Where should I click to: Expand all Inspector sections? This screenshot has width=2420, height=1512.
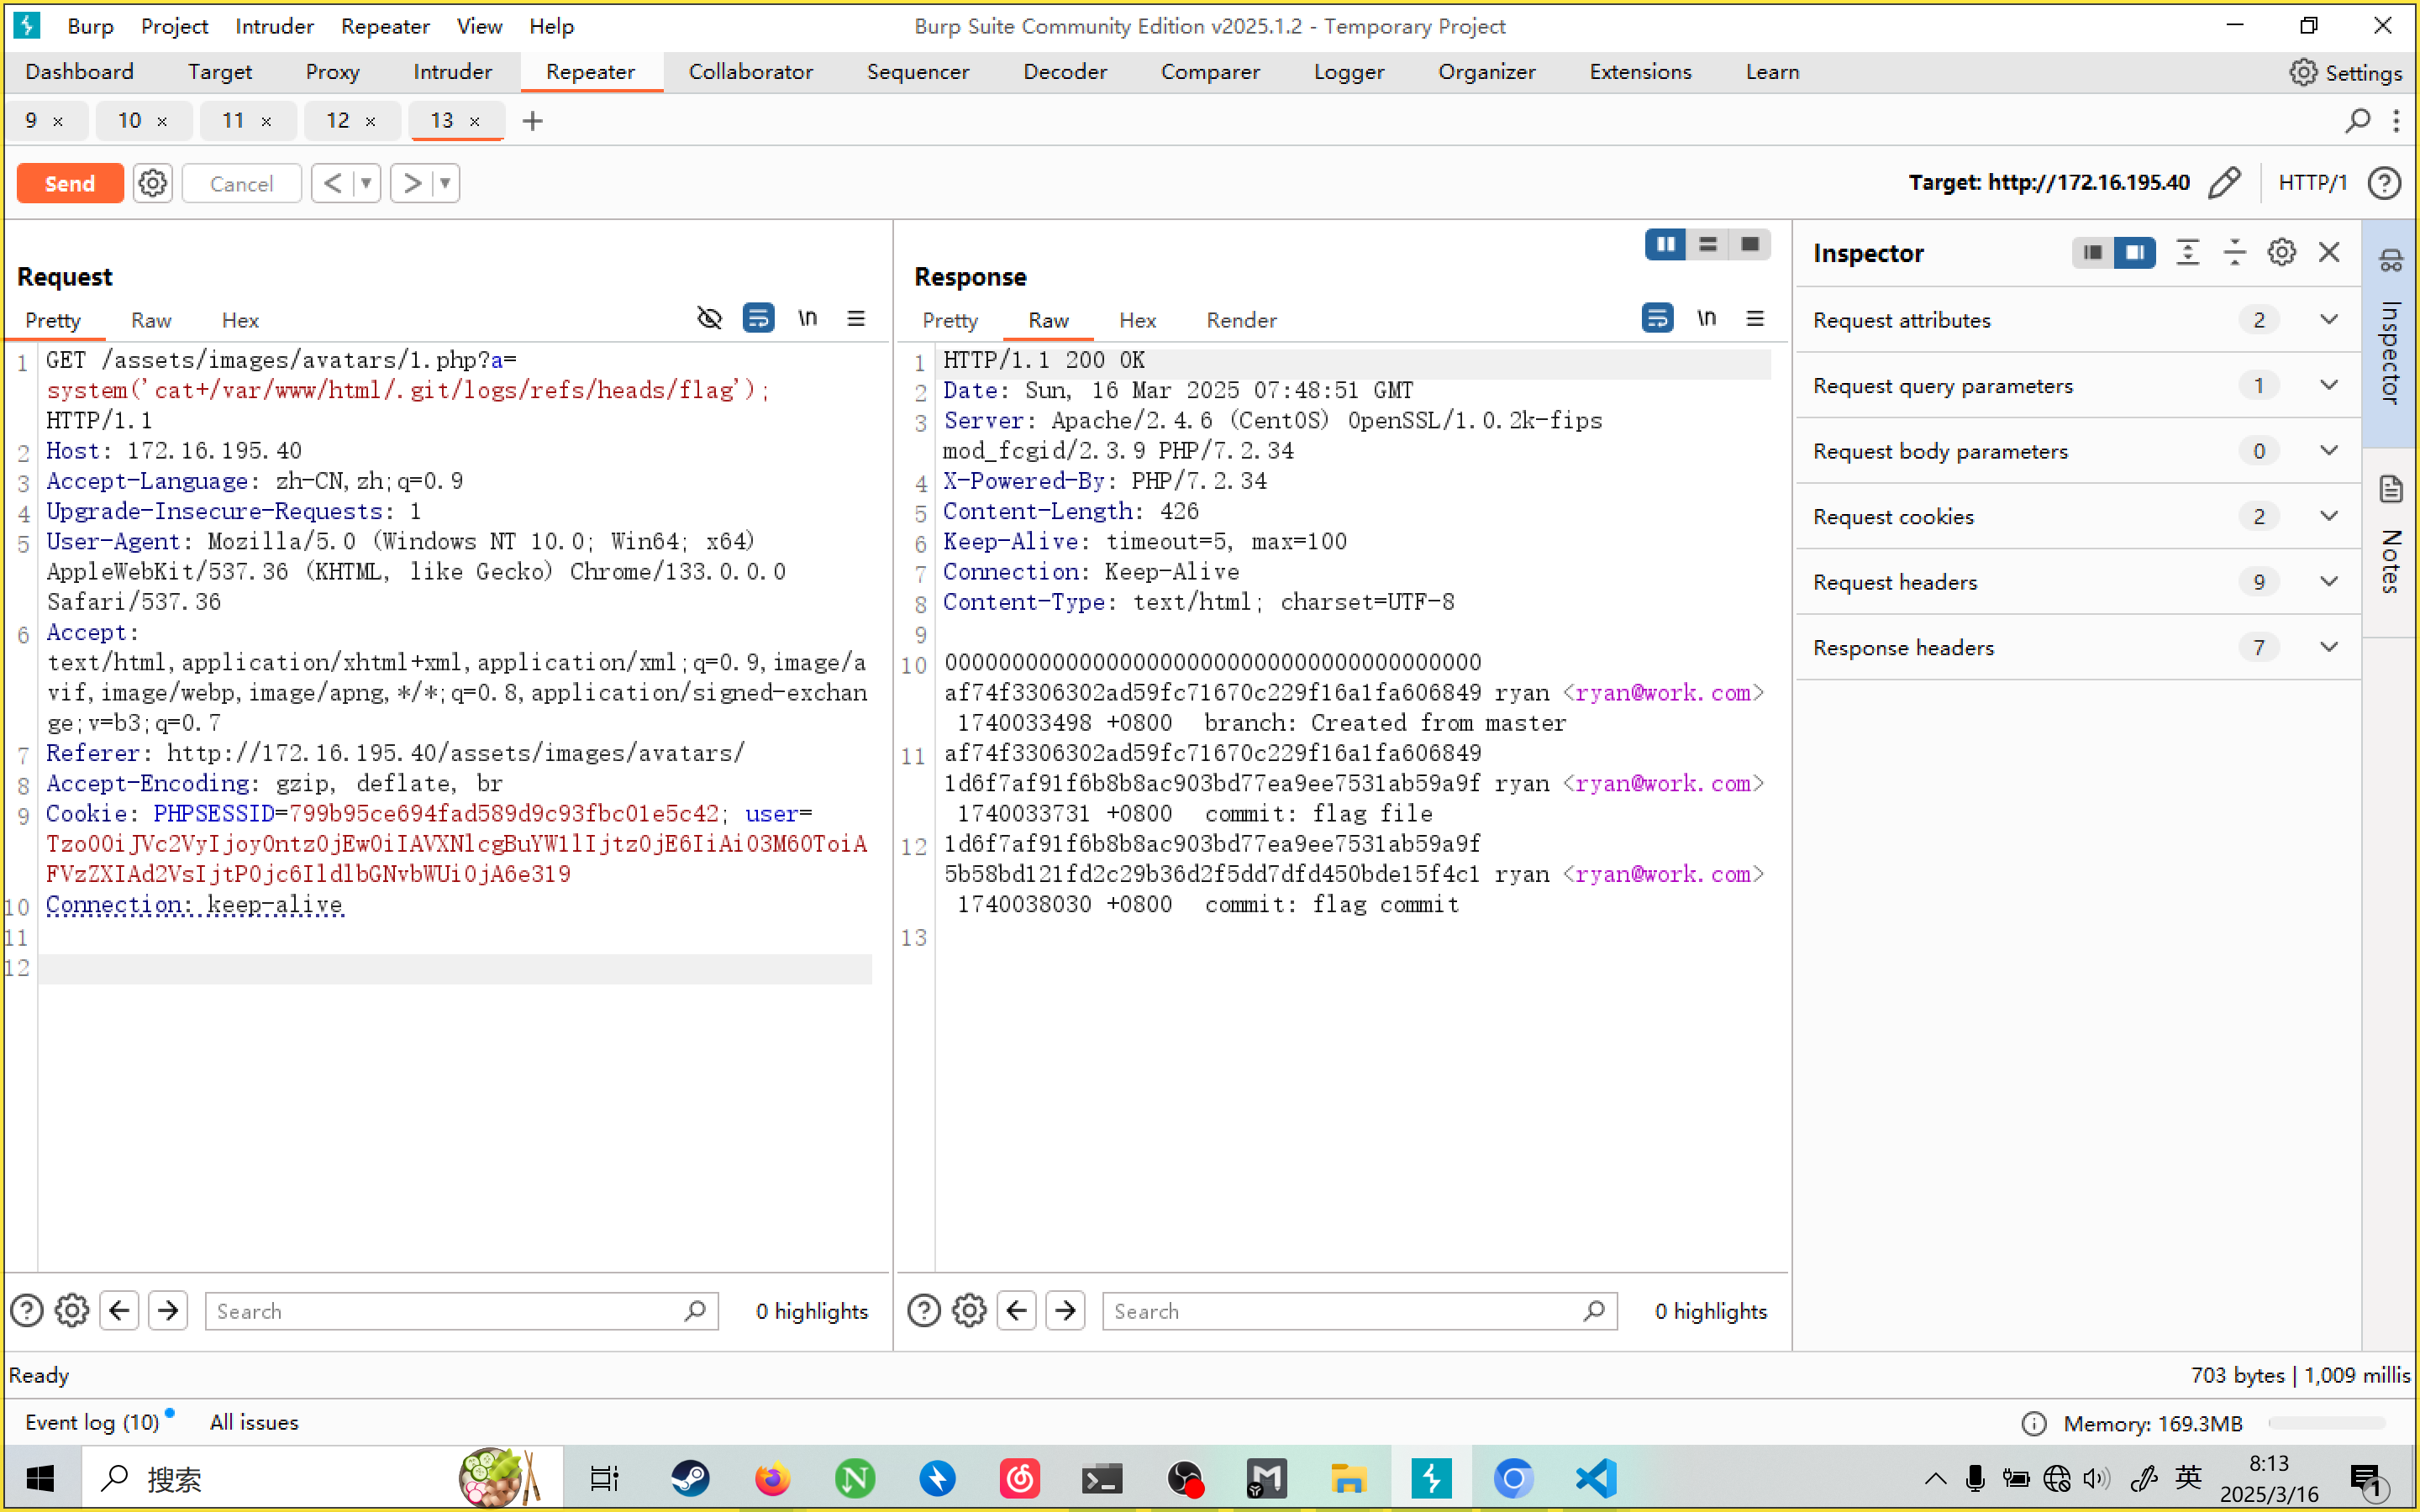(x=2188, y=252)
